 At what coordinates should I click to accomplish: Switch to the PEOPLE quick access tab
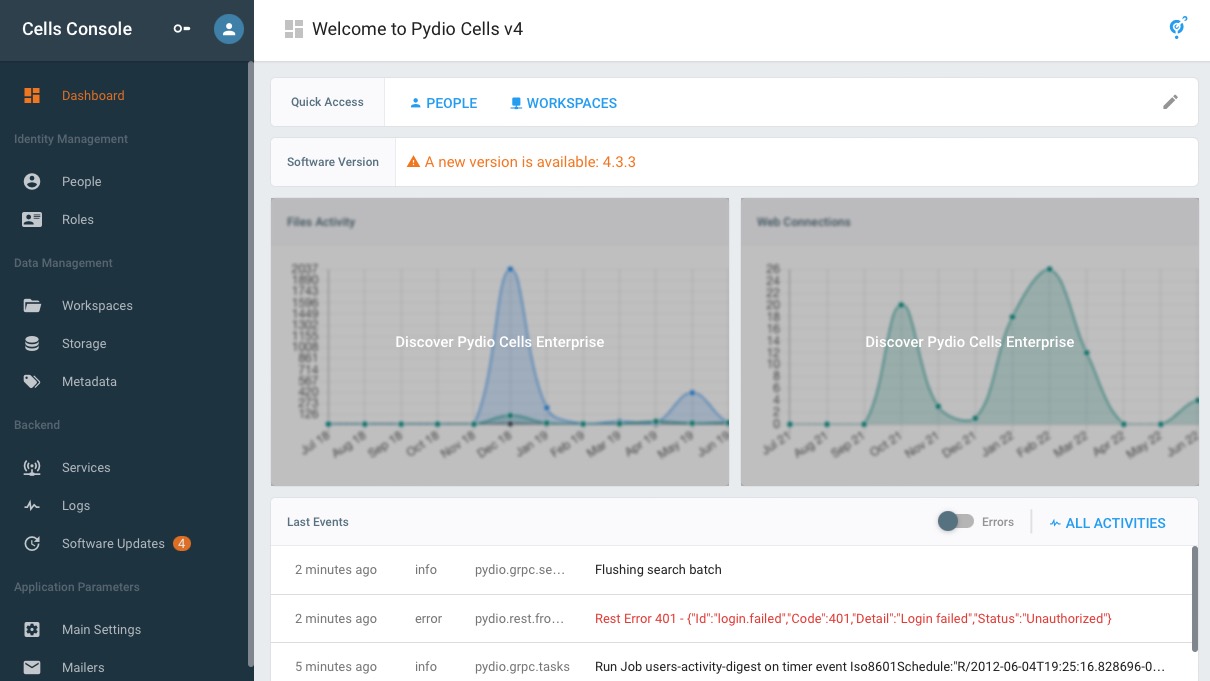443,102
